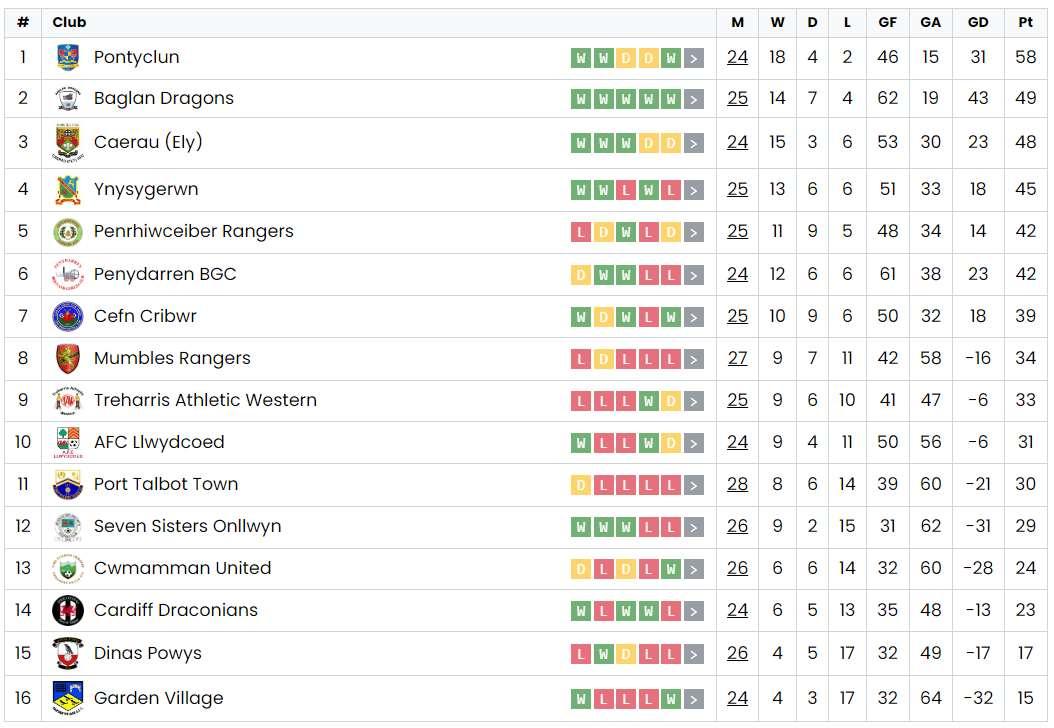Sort table by GD column header
This screenshot has width=1054, height=728.
[978, 22]
